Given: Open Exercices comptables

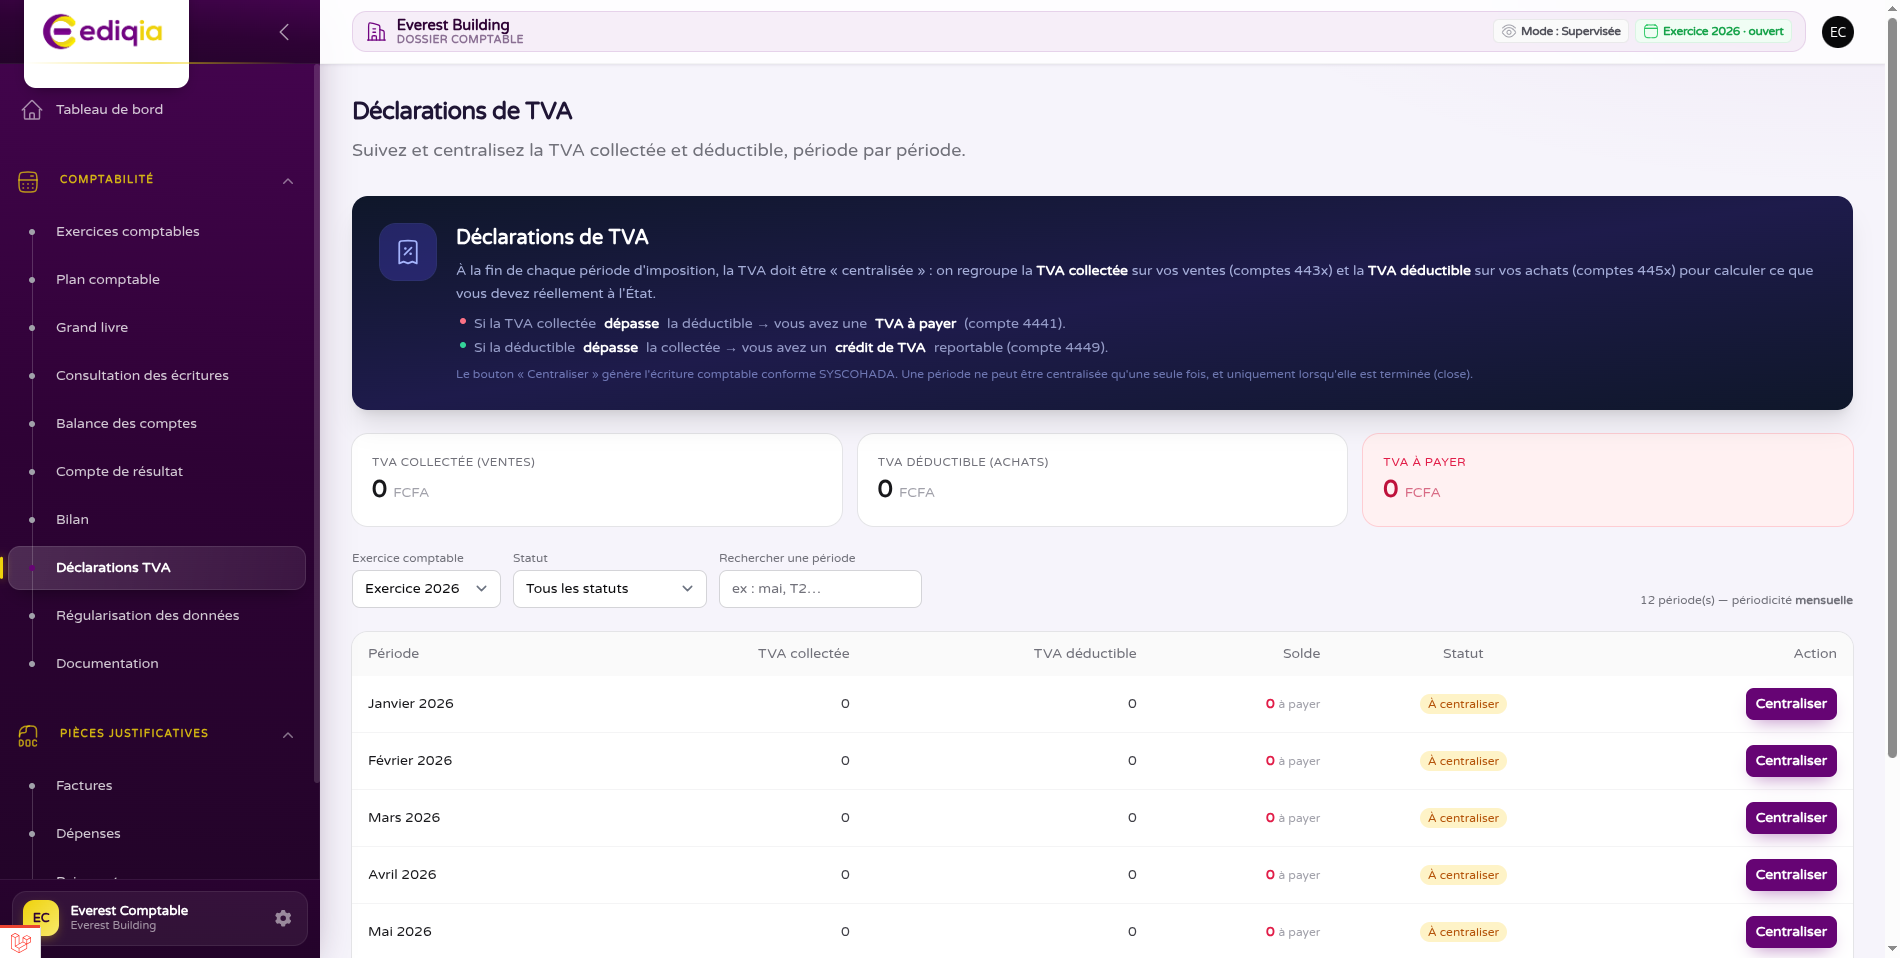Looking at the screenshot, I should pos(128,232).
